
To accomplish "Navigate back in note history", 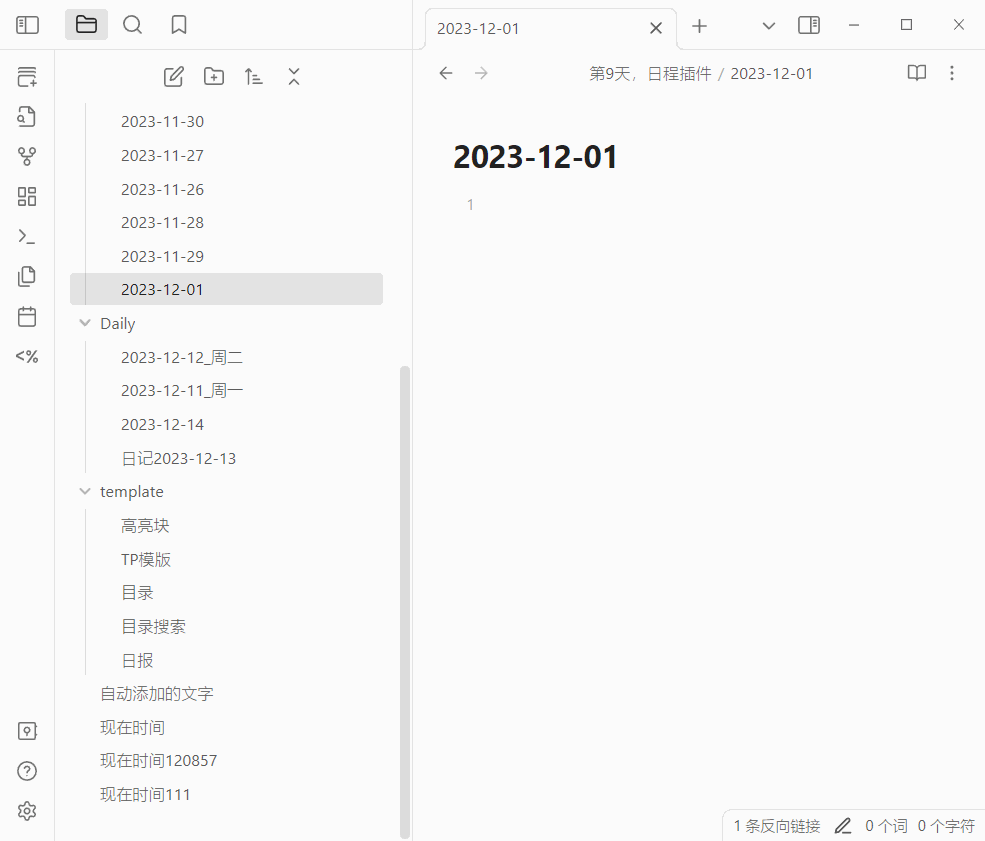I will point(446,73).
